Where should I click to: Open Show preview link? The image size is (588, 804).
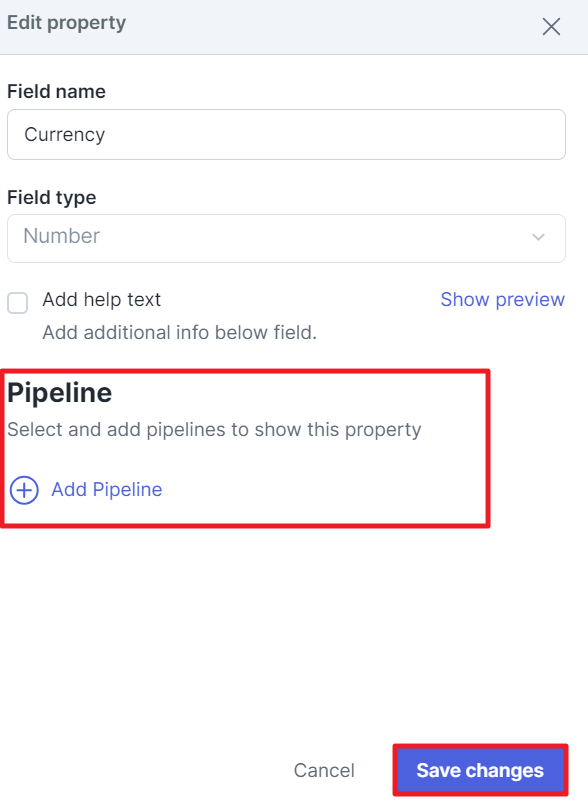(502, 299)
